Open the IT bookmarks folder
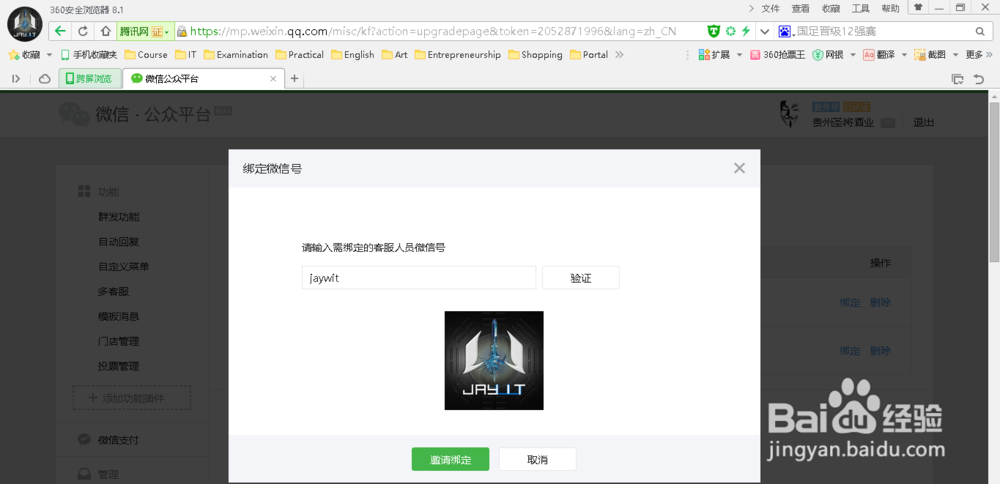 [x=186, y=55]
